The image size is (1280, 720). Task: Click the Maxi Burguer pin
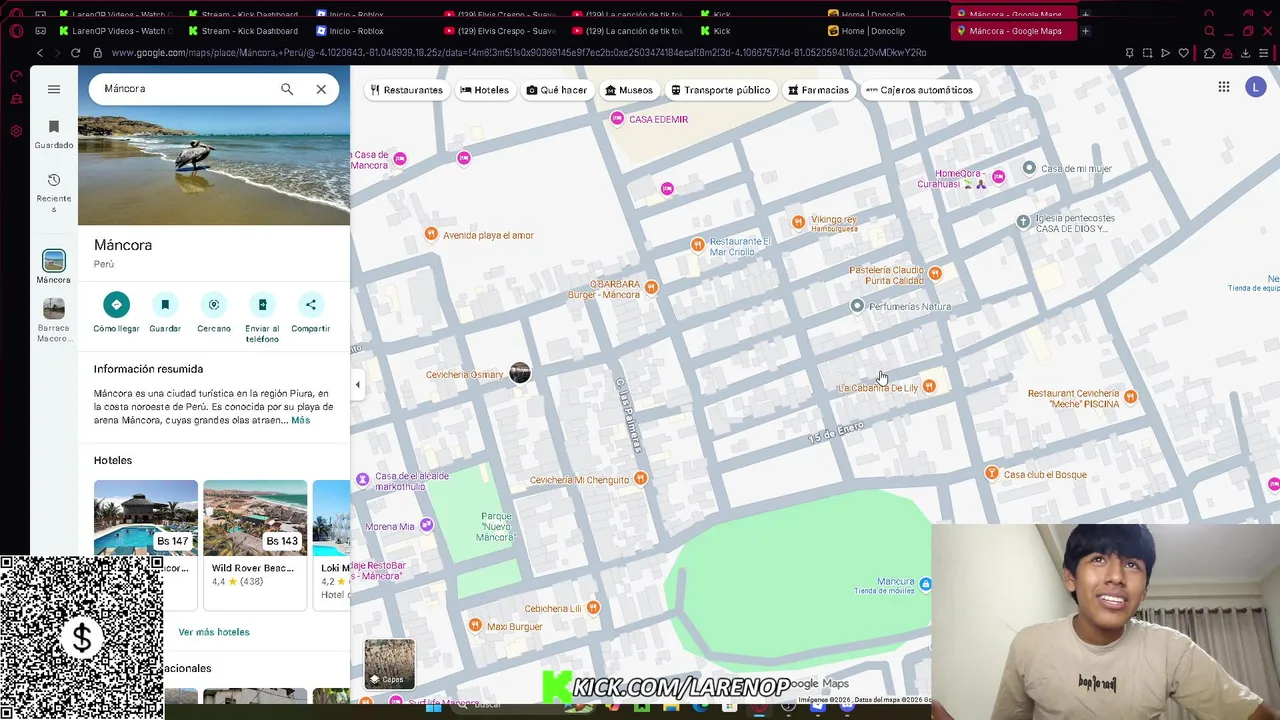(x=475, y=626)
